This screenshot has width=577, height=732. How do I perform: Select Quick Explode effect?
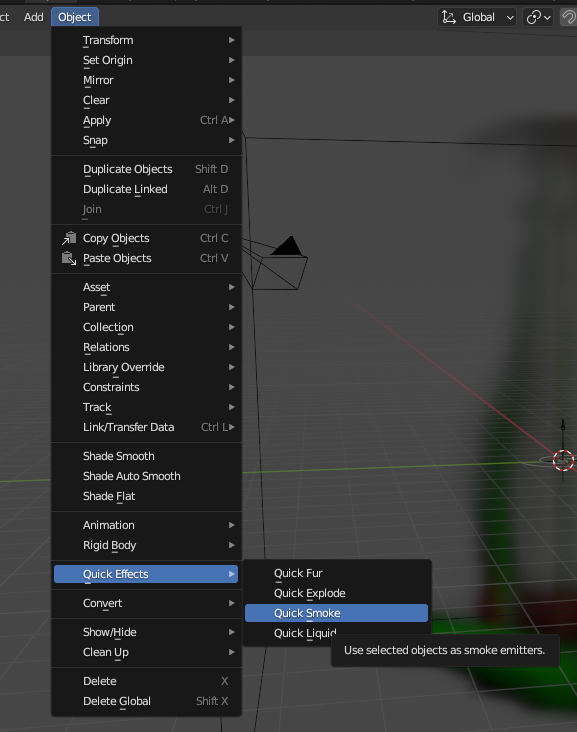point(337,593)
